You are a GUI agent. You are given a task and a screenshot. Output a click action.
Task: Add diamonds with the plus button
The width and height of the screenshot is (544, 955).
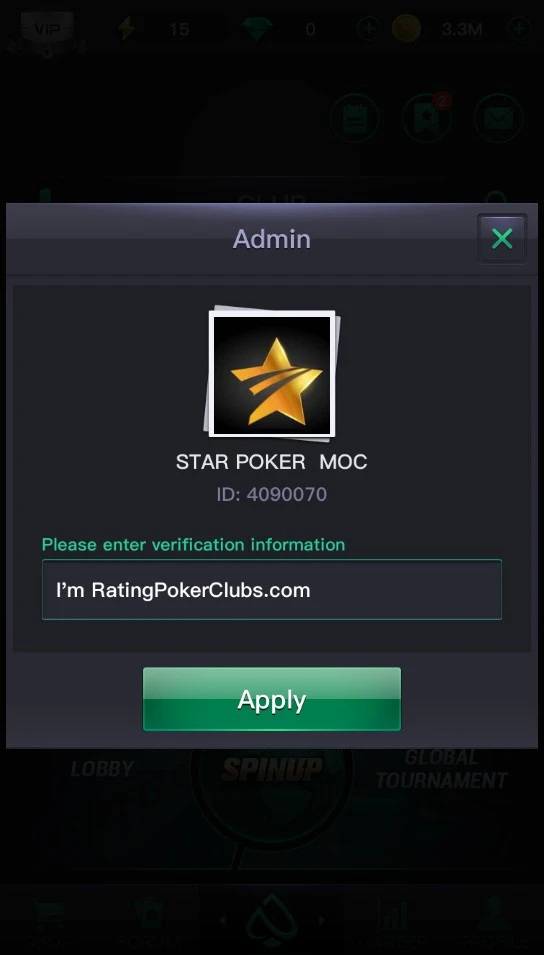369,29
